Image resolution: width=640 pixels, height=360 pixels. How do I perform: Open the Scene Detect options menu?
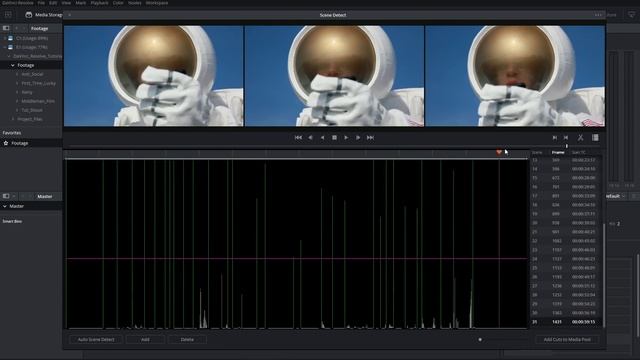(x=598, y=15)
